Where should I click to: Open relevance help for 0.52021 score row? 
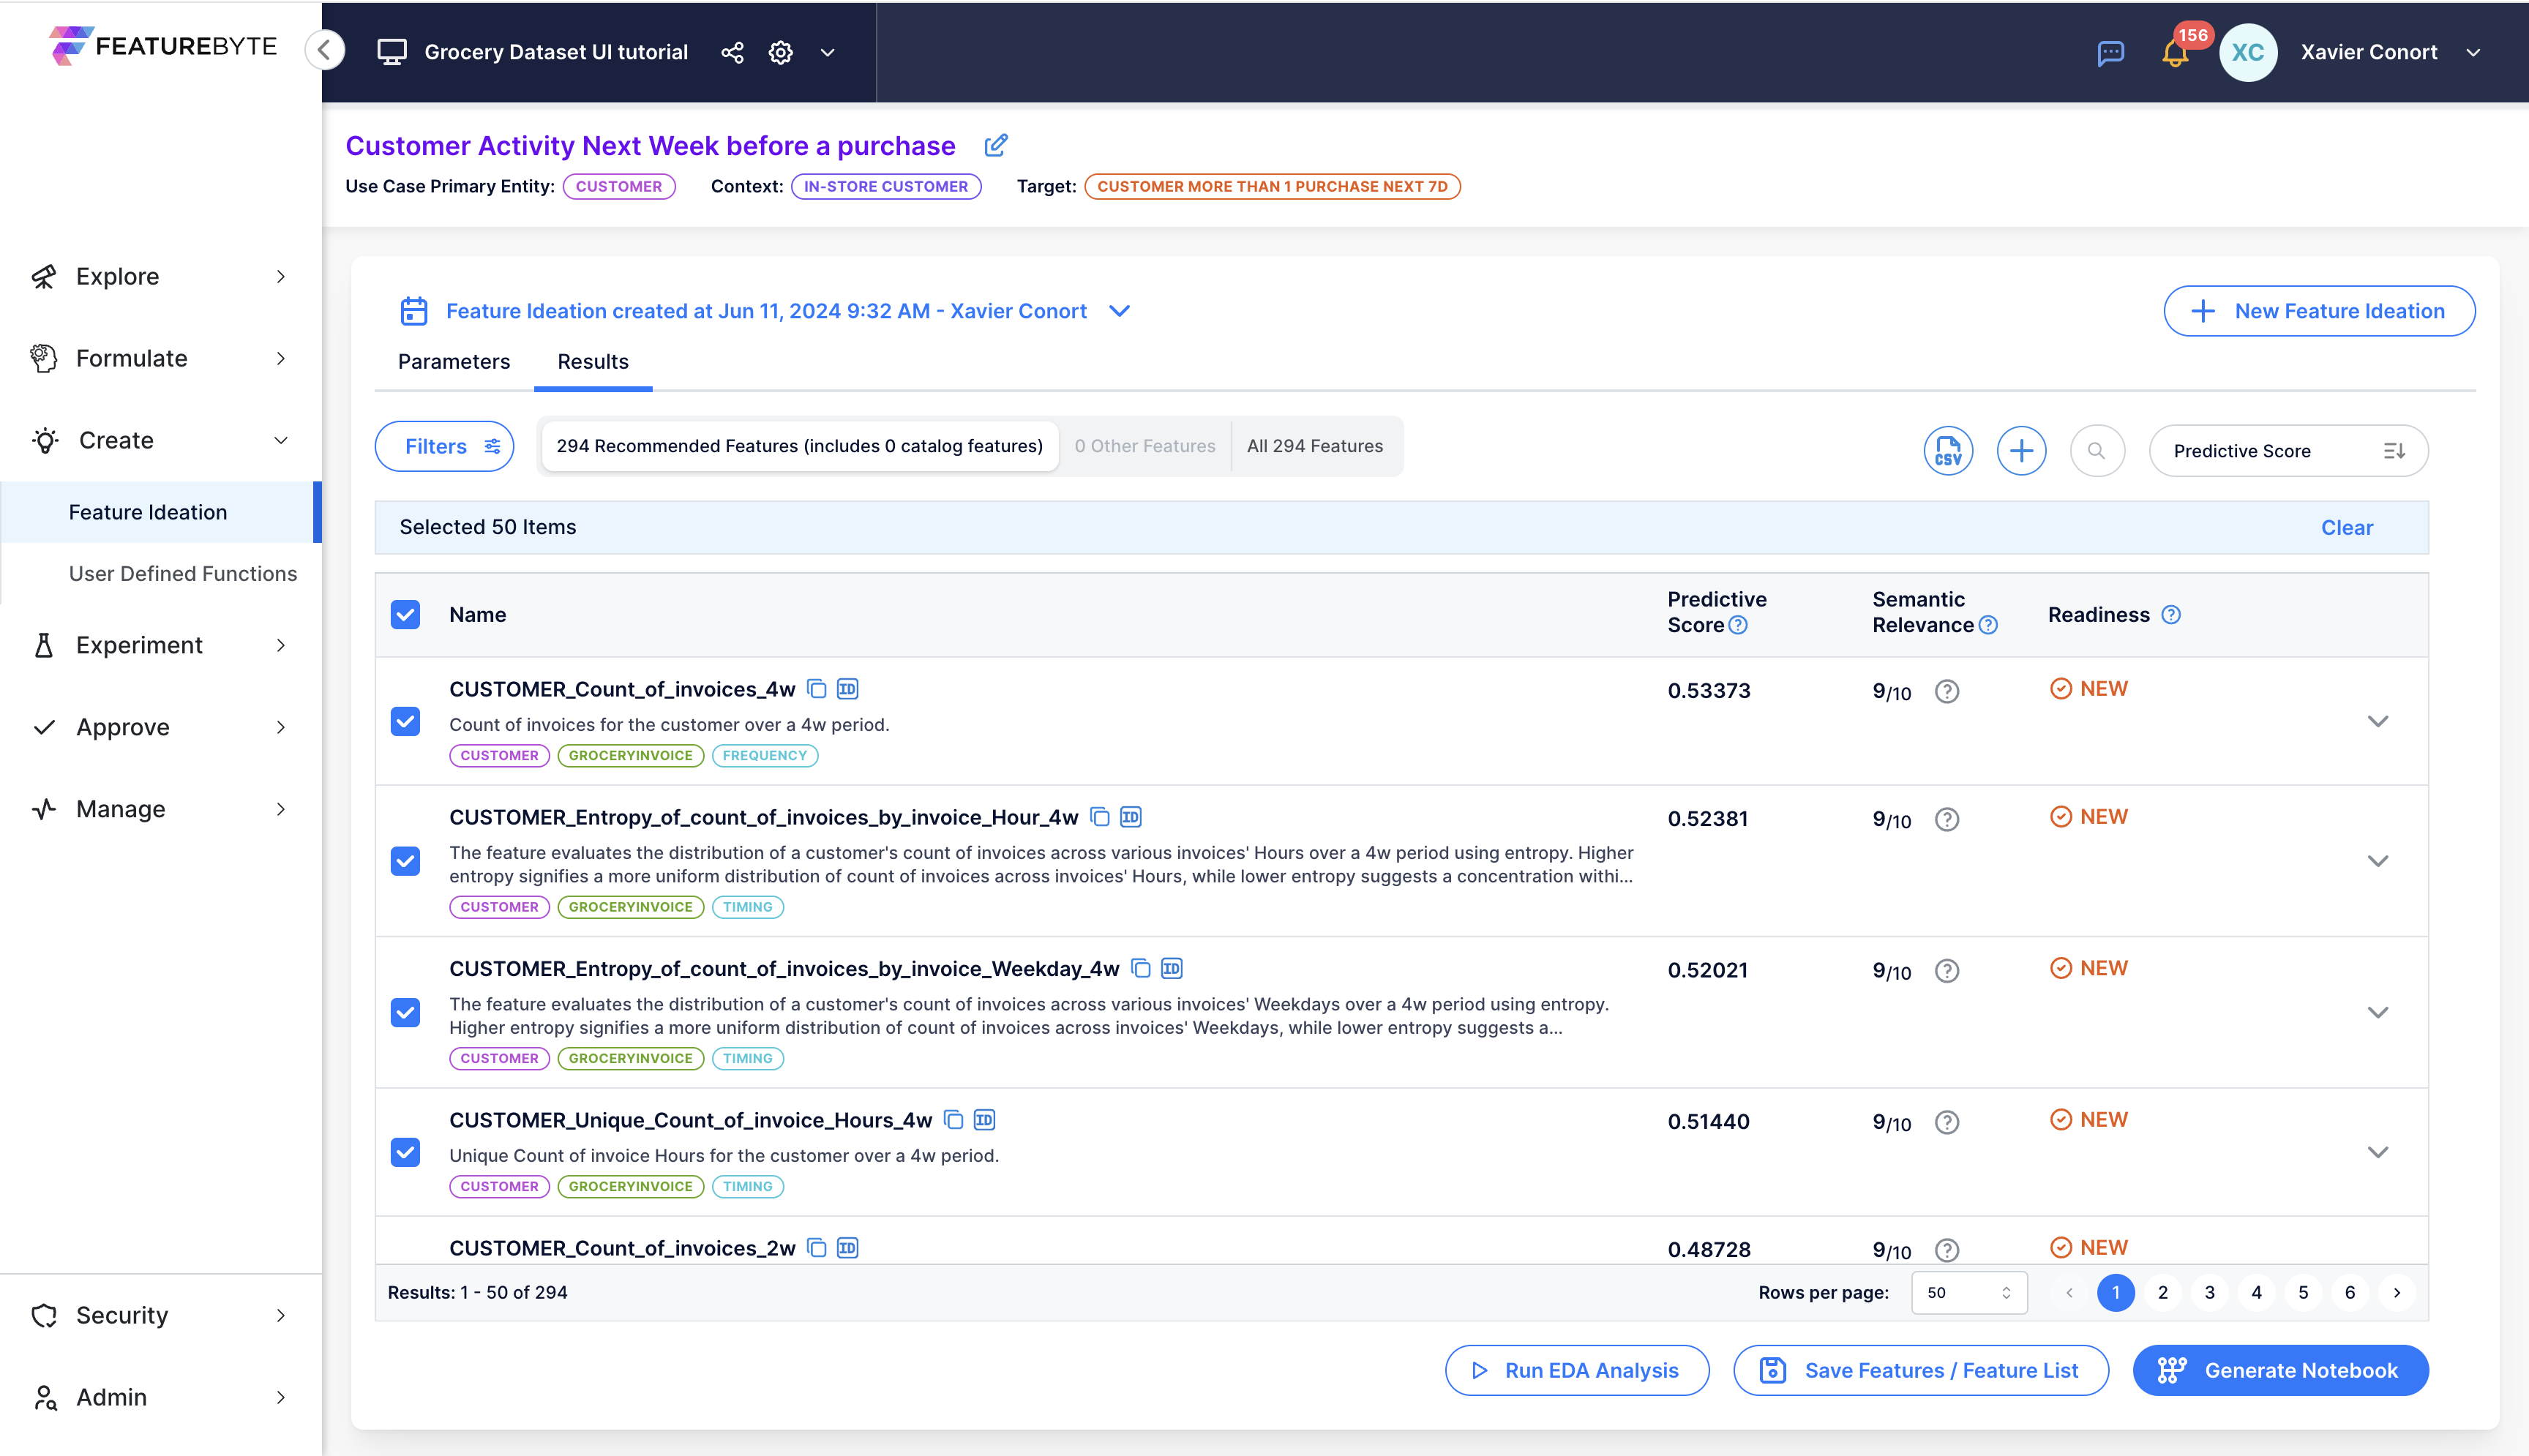(1946, 970)
